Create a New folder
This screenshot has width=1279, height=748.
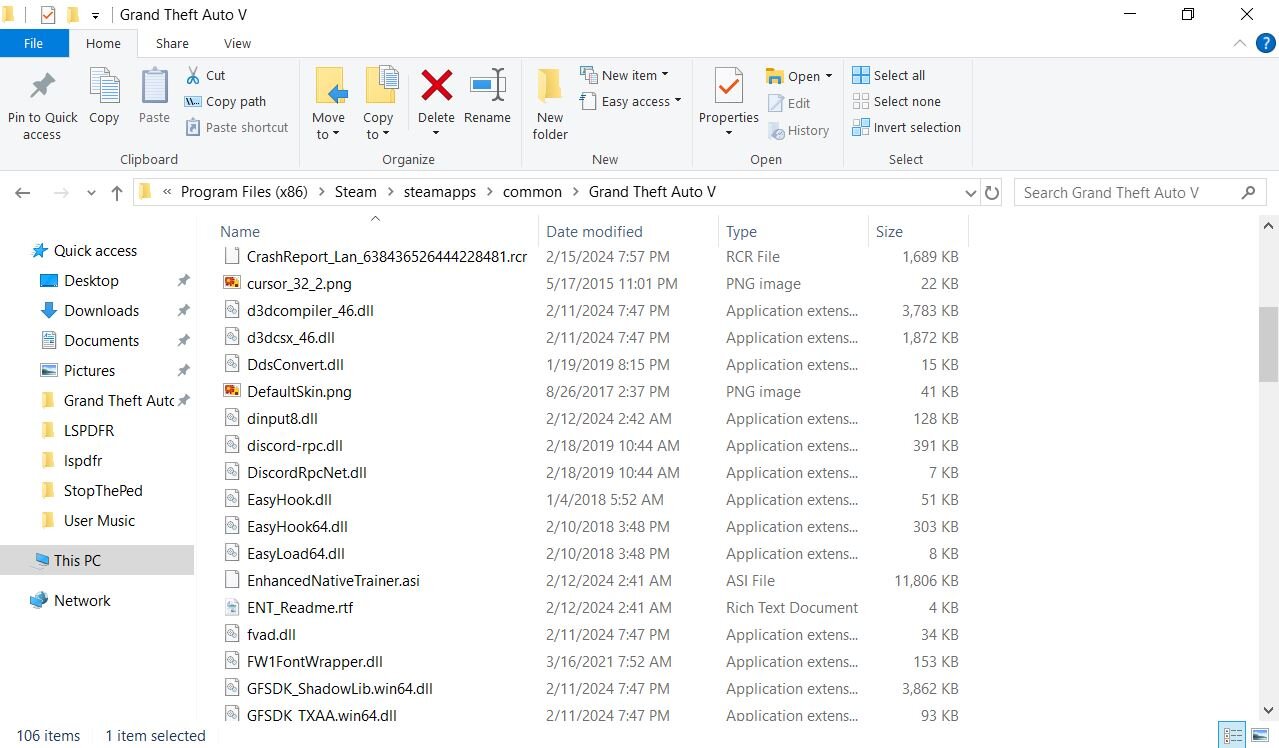click(x=550, y=105)
